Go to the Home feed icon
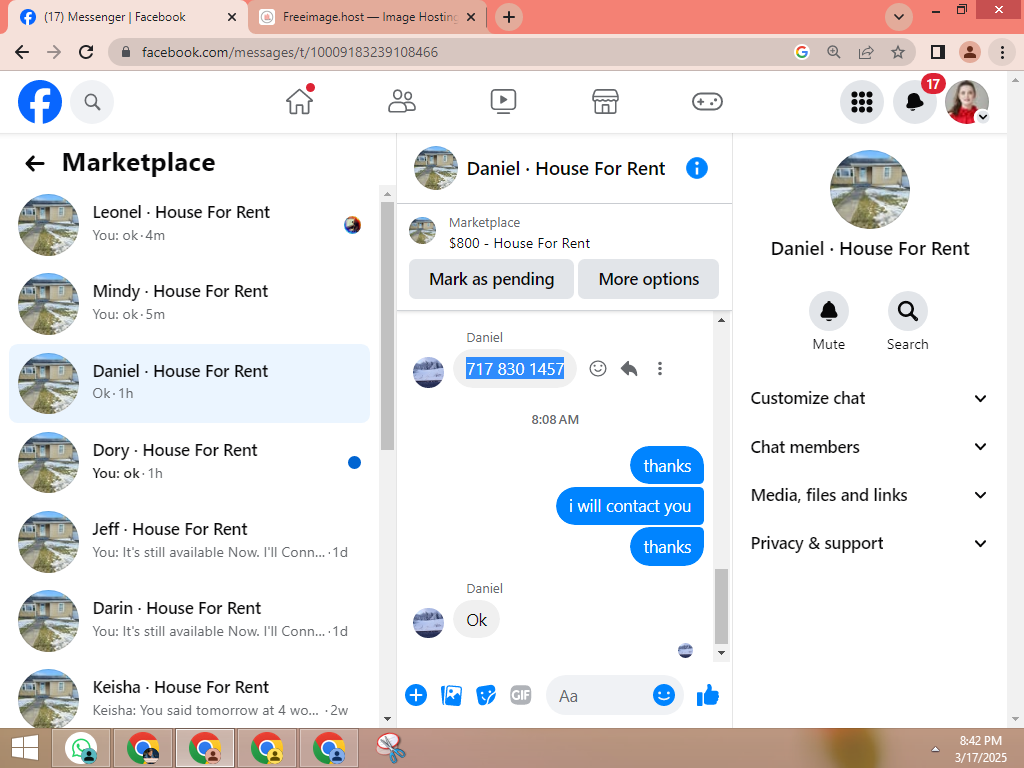Image resolution: width=1024 pixels, height=768 pixels. (x=300, y=101)
